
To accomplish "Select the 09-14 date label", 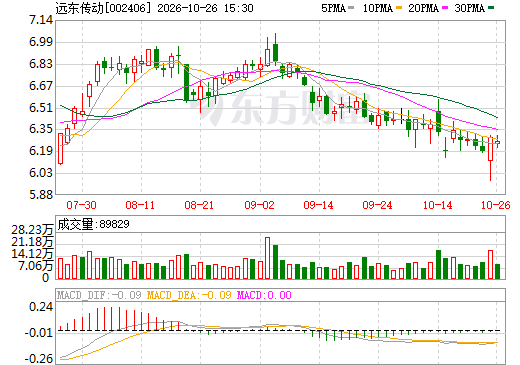I will click(318, 205).
